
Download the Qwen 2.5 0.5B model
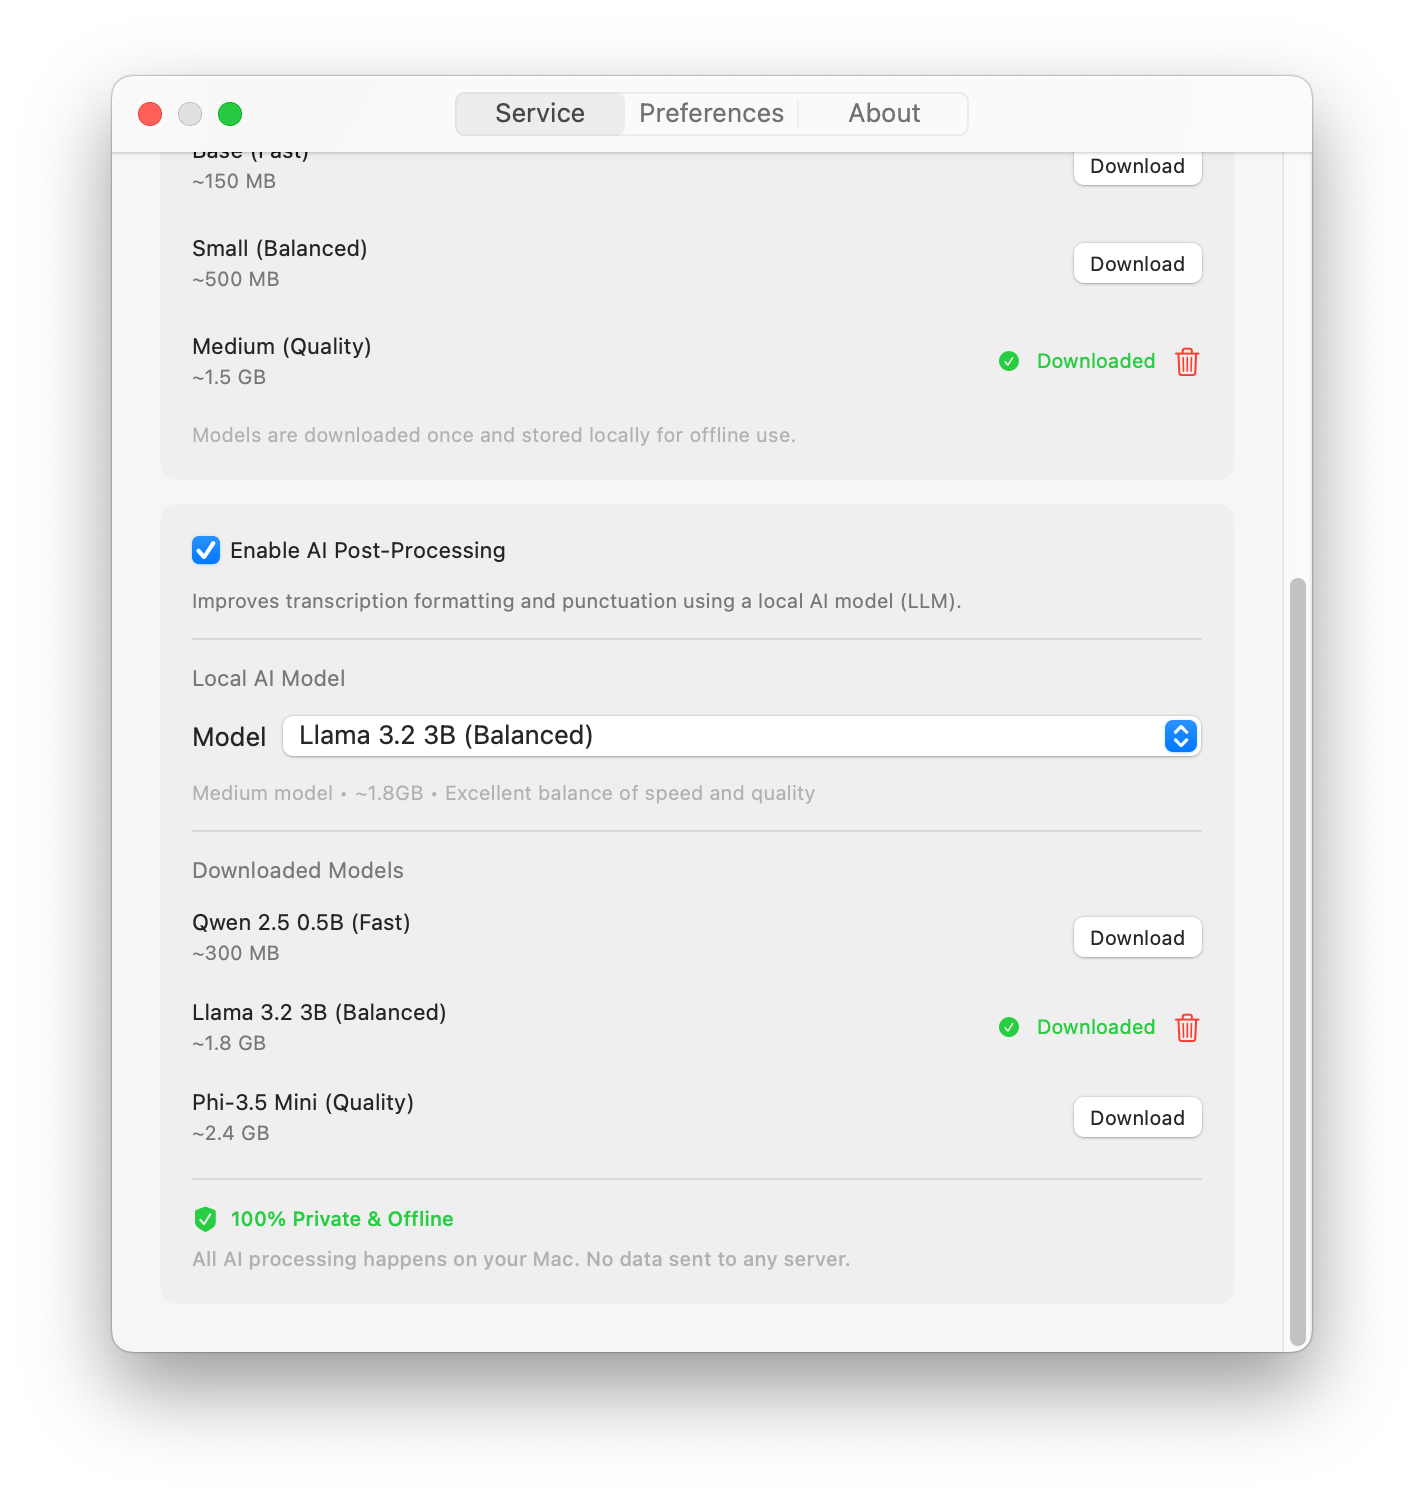[x=1137, y=938]
